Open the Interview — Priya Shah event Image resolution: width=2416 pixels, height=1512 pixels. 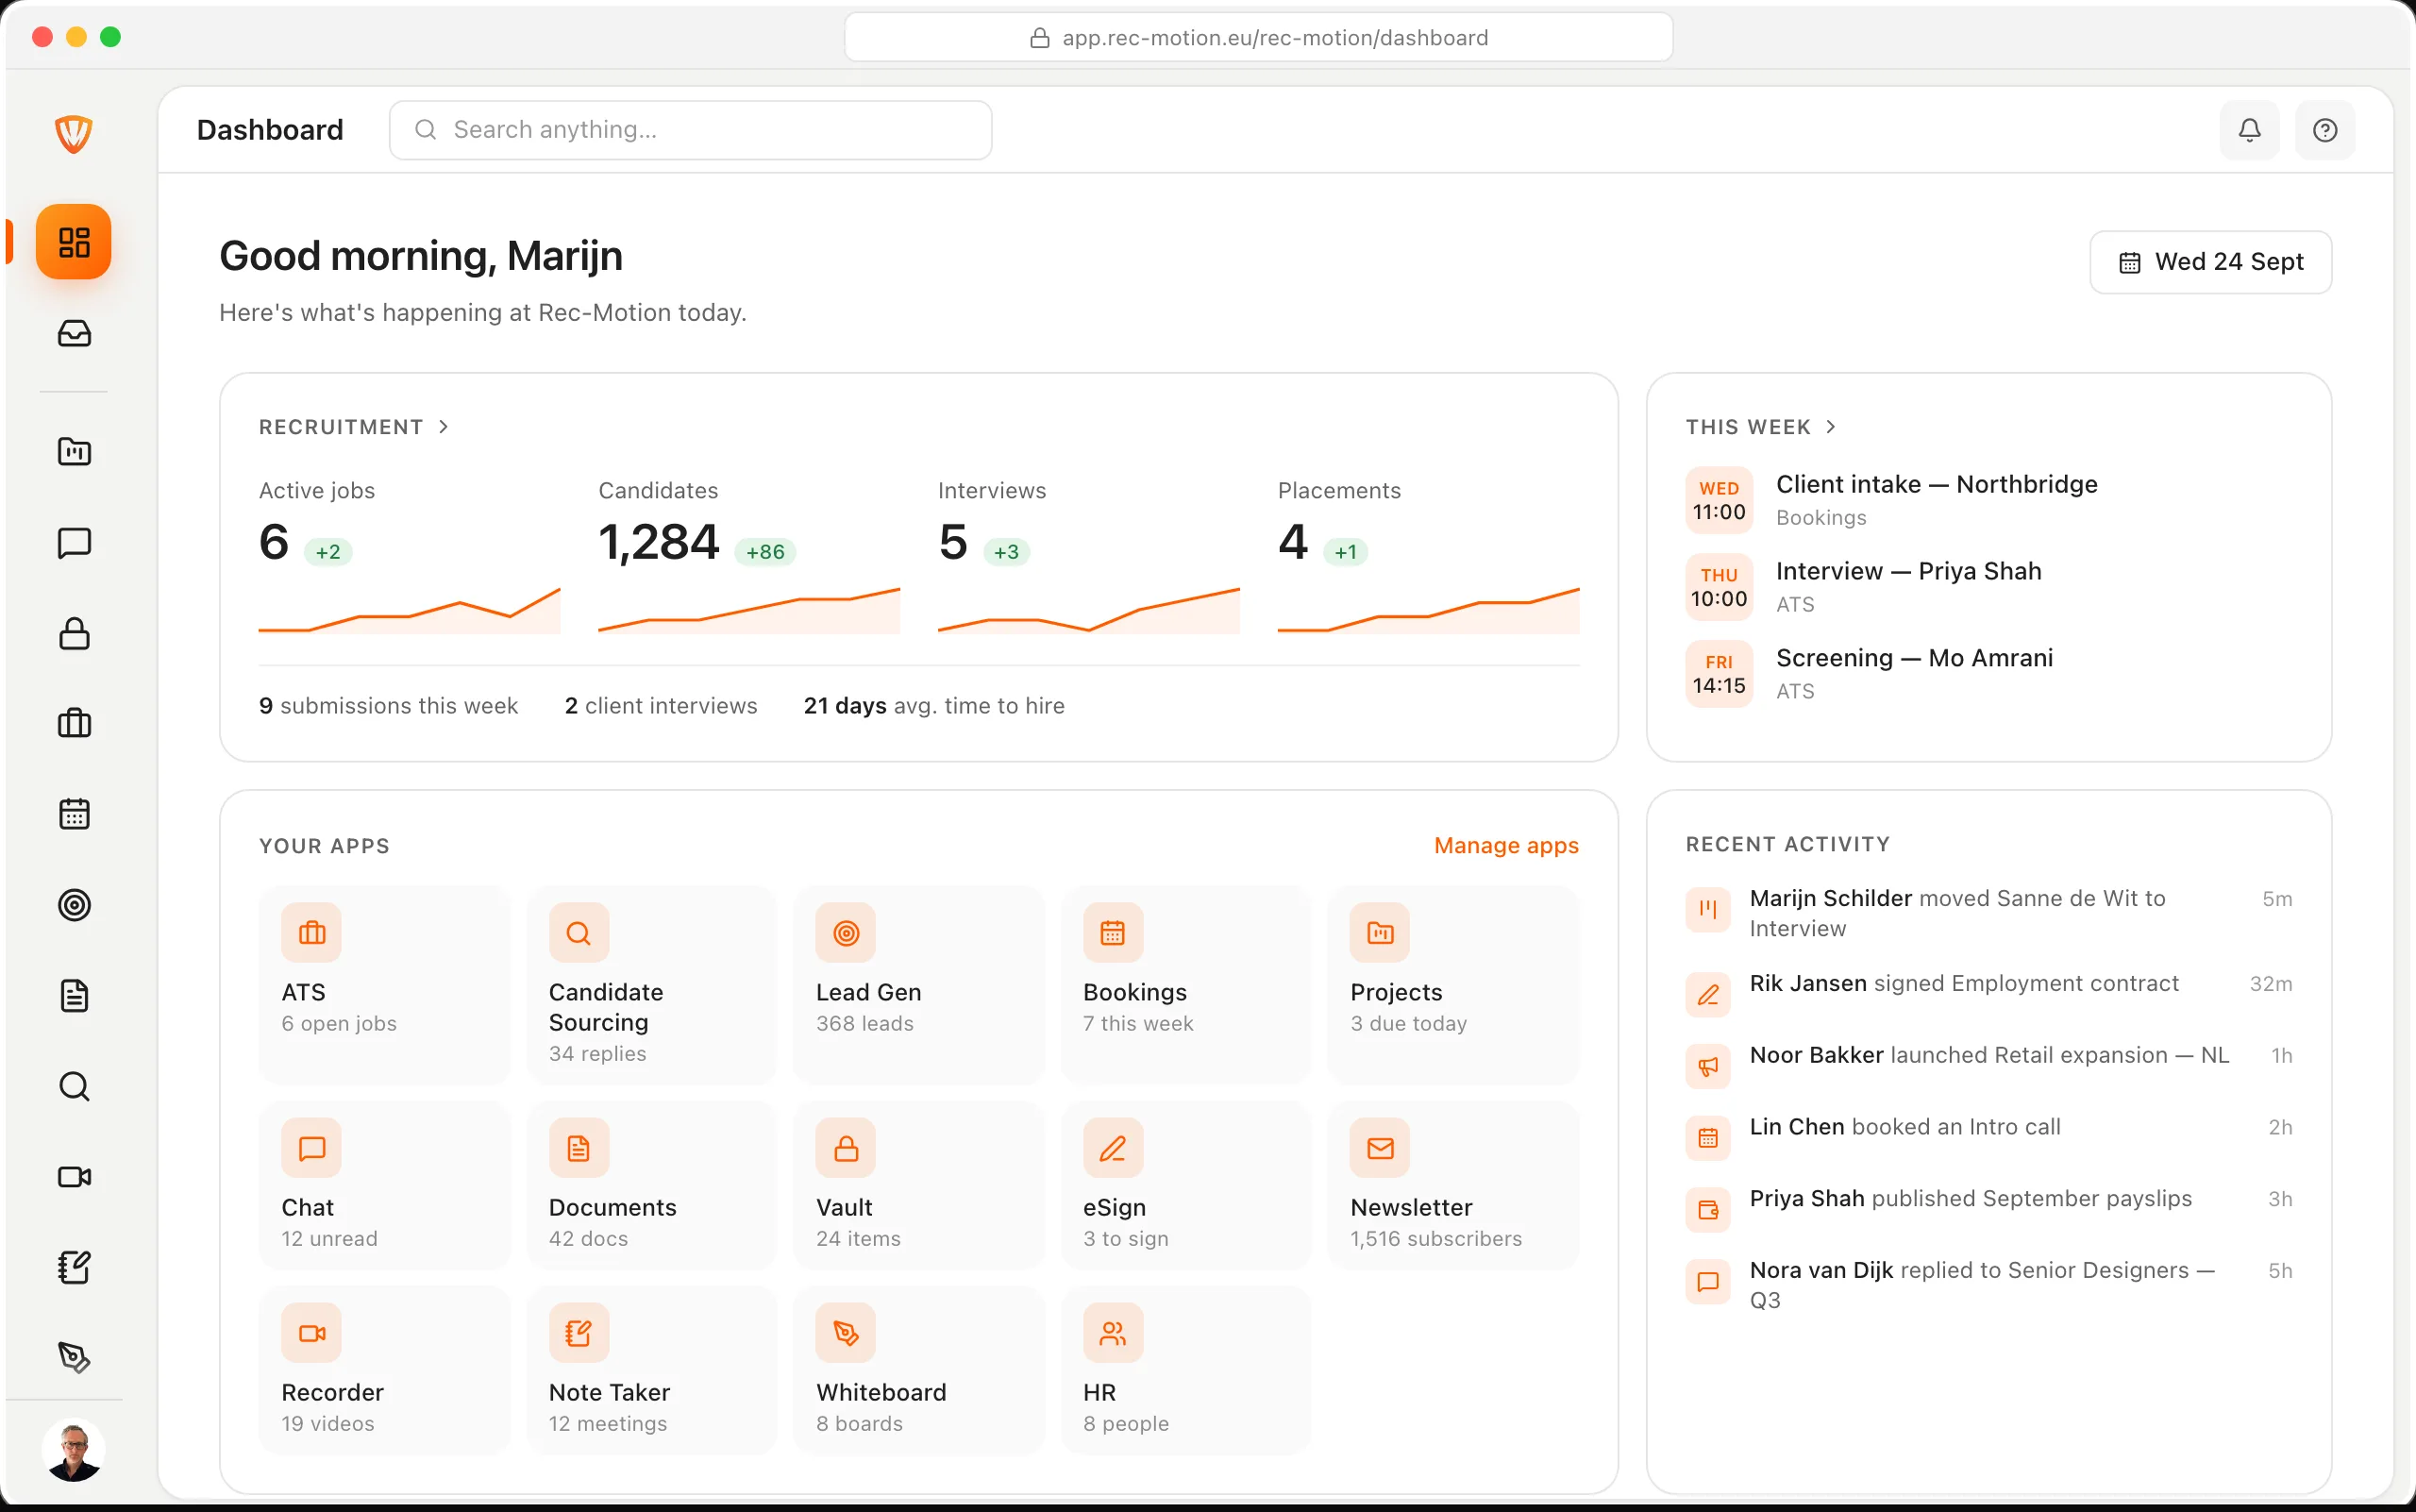(1989, 587)
